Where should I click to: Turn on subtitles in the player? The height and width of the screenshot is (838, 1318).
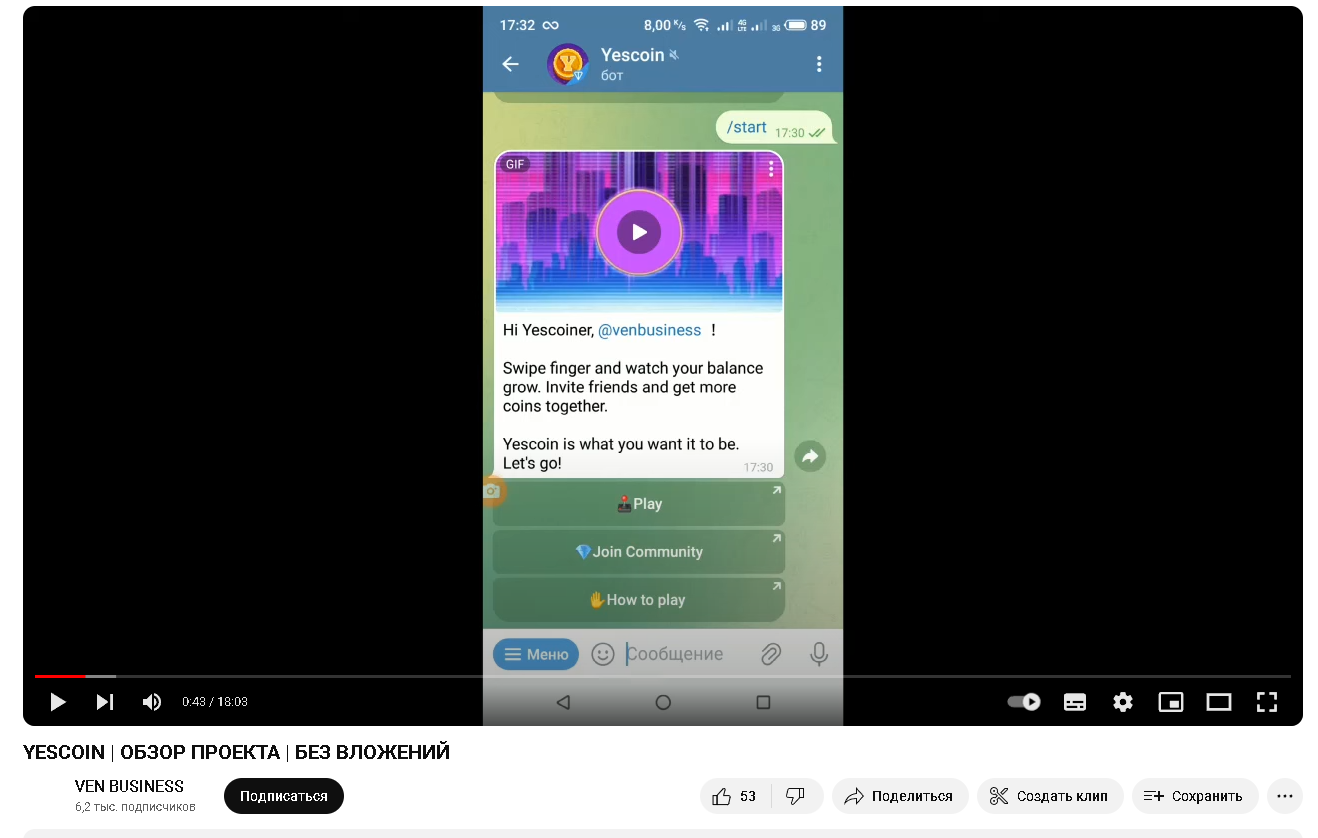tap(1075, 702)
